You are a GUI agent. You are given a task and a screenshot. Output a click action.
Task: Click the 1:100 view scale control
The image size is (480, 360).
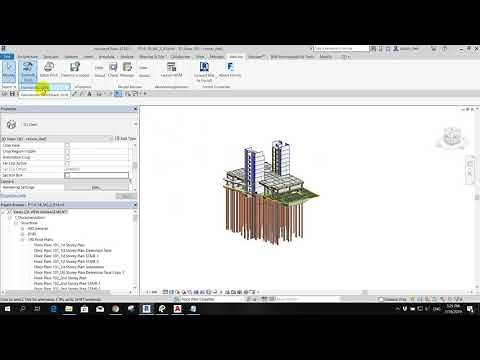pos(153,292)
